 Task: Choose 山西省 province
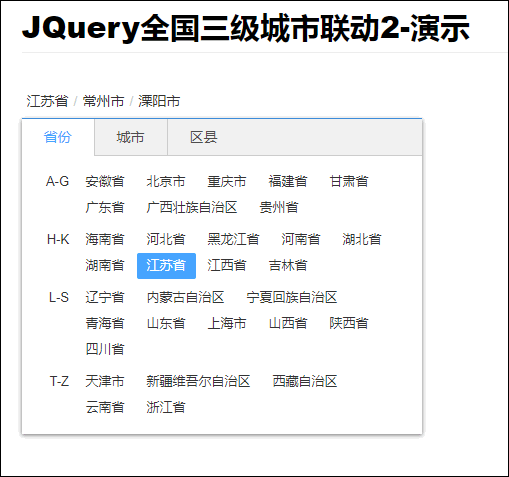[288, 323]
